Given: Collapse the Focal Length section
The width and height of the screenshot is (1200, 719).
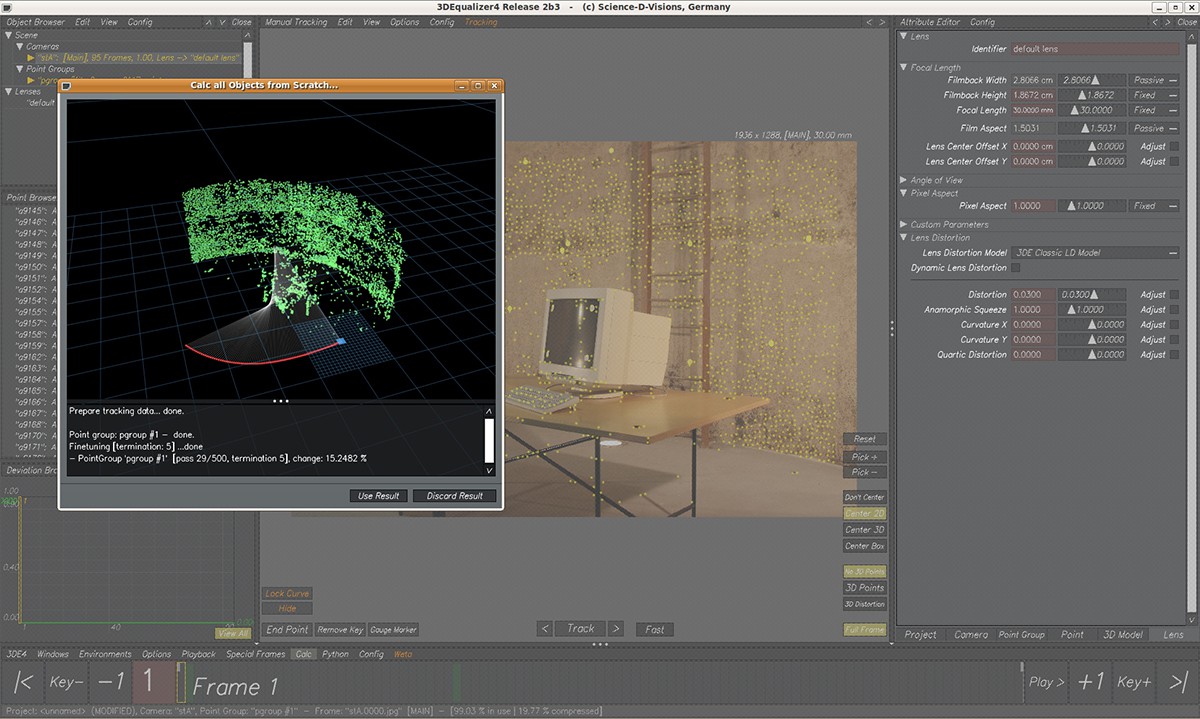Looking at the screenshot, I should pyautogui.click(x=904, y=68).
